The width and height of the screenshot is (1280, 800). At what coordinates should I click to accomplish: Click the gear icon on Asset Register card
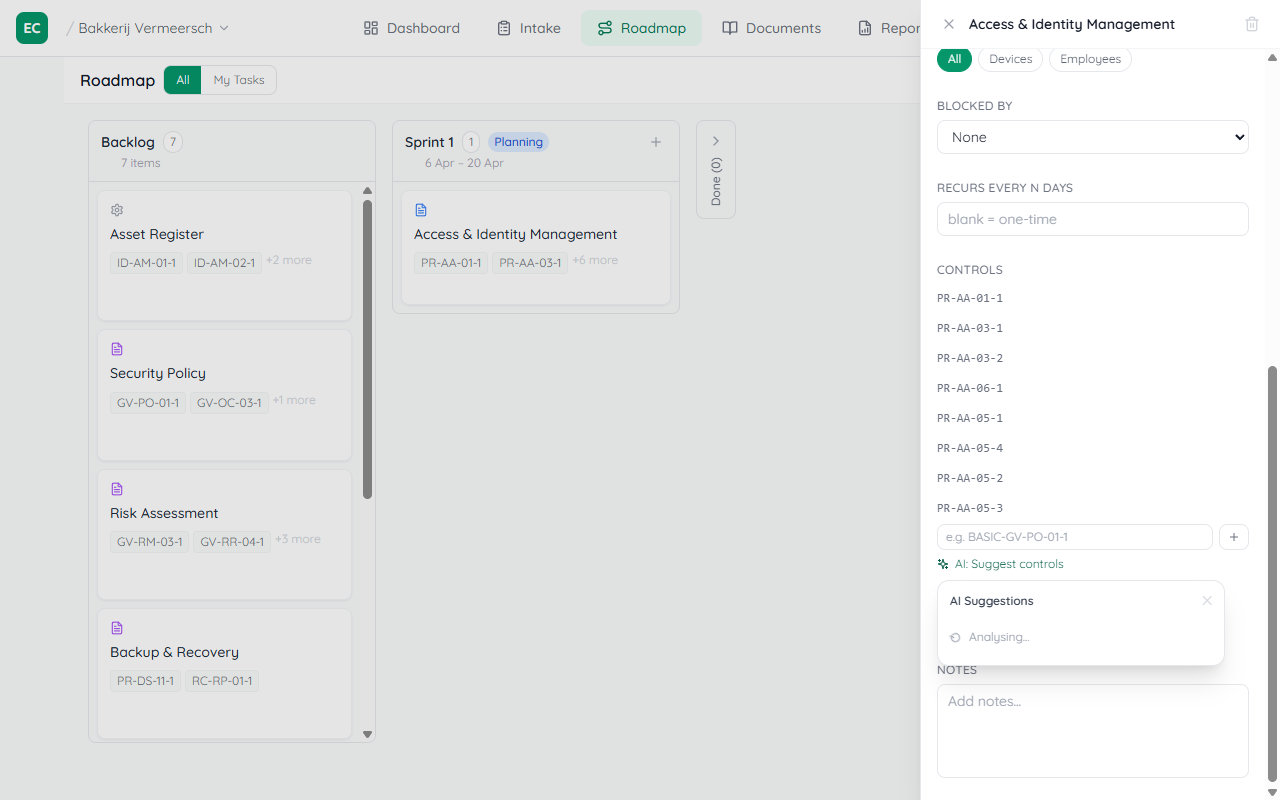(116, 210)
